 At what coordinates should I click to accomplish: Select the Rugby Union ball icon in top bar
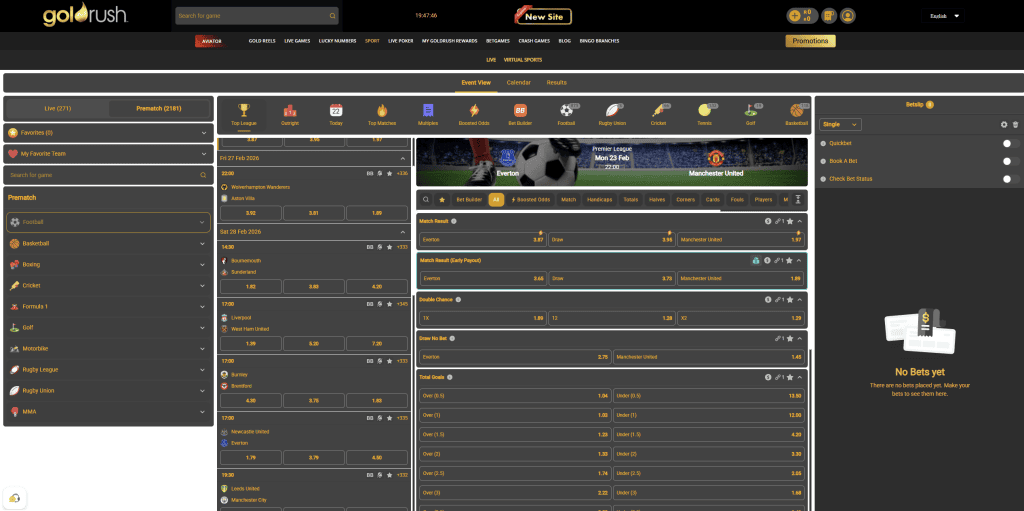(613, 110)
